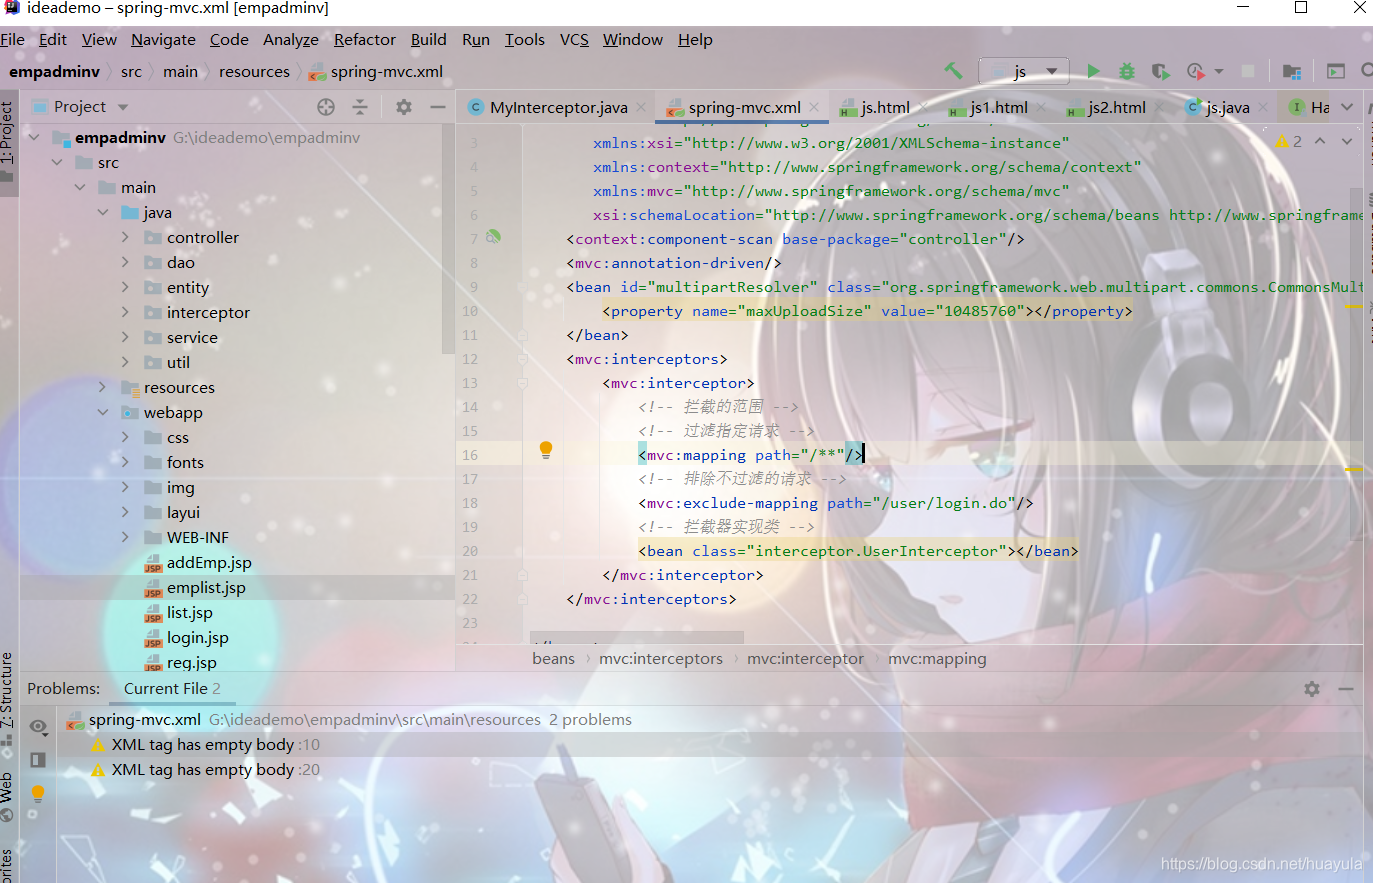Select opened file with the crosshair icon
The height and width of the screenshot is (883, 1373).
pyautogui.click(x=325, y=106)
